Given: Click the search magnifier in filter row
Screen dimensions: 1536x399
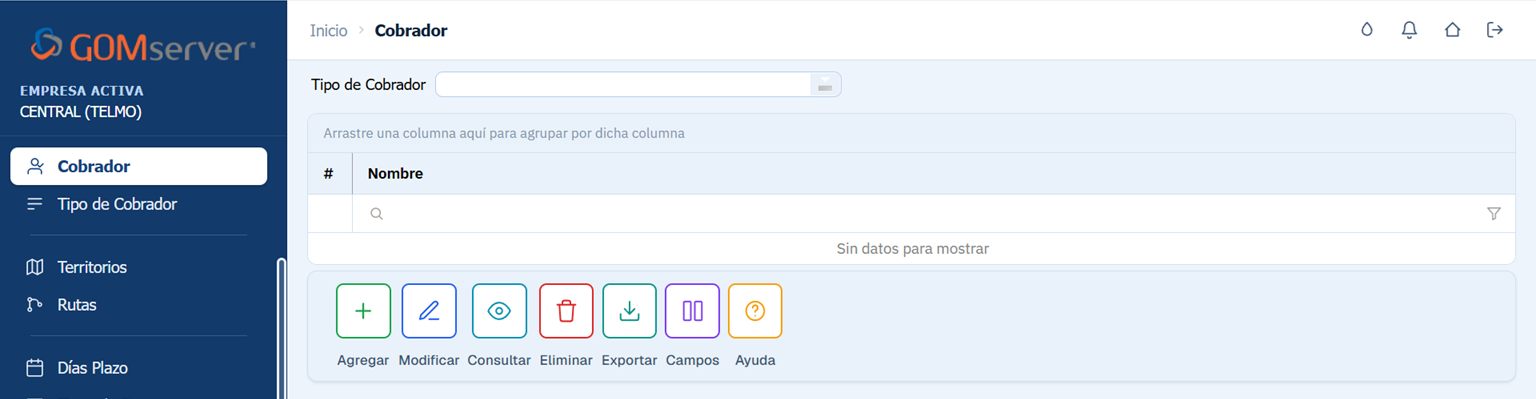Looking at the screenshot, I should pos(377,213).
